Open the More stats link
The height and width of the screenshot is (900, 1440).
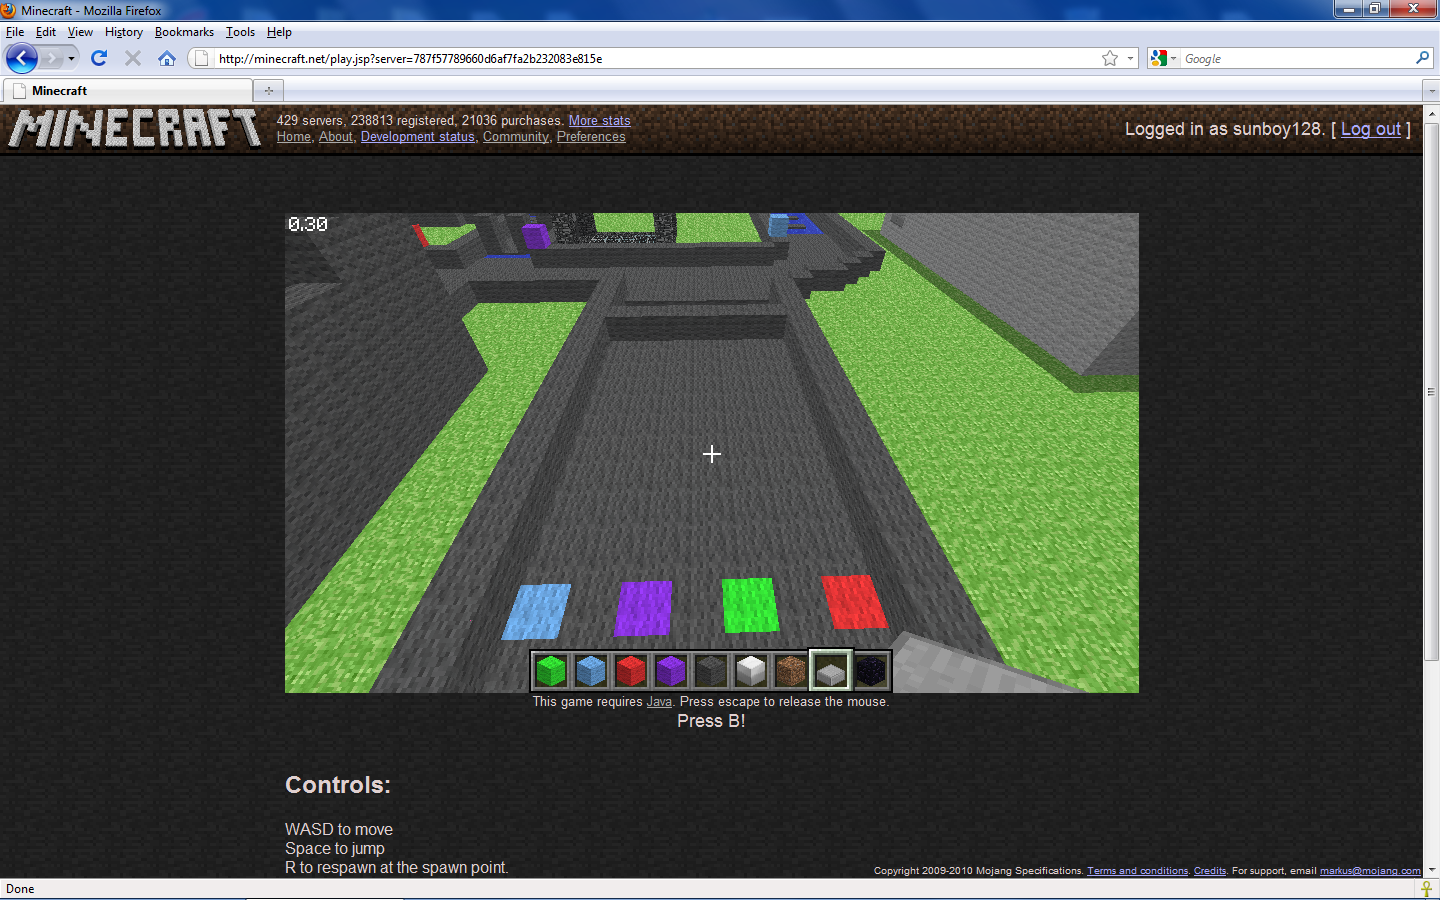[x=600, y=121]
